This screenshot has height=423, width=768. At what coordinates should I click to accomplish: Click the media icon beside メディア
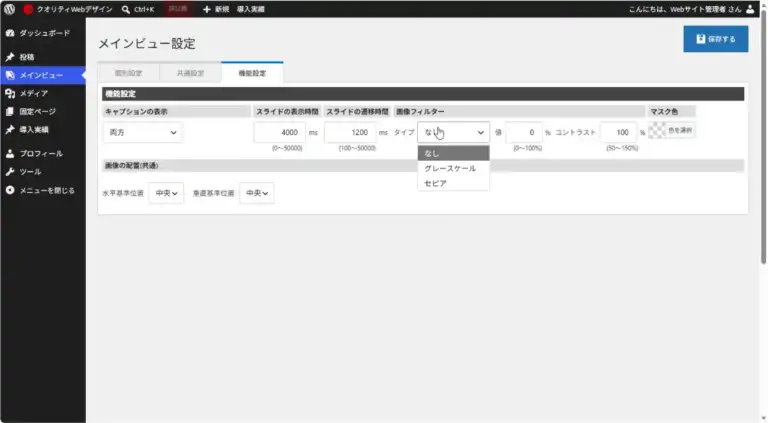10,93
